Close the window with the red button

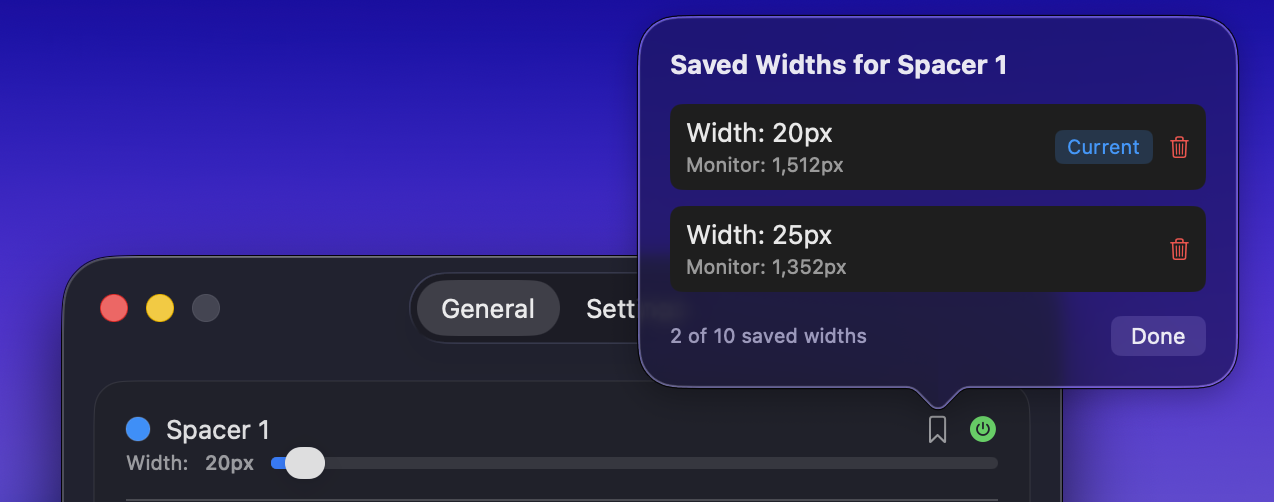click(x=114, y=308)
